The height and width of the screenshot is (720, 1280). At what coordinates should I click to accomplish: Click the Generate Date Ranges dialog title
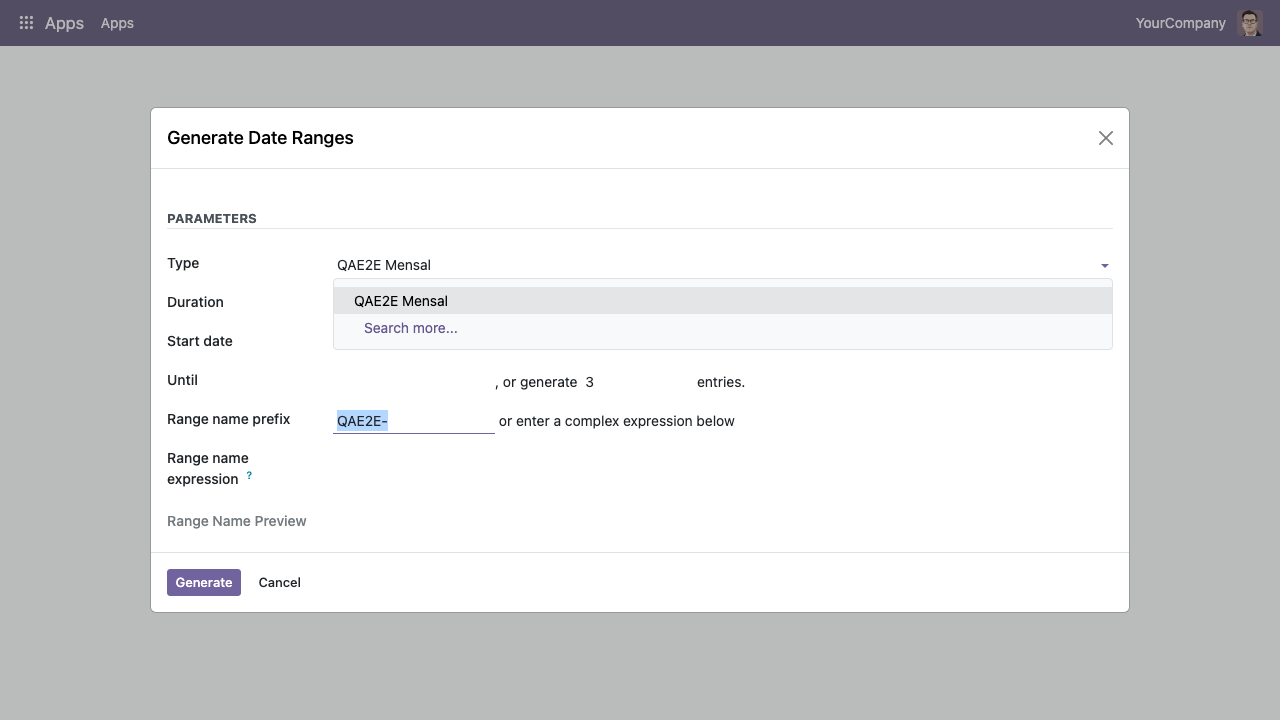(x=260, y=138)
